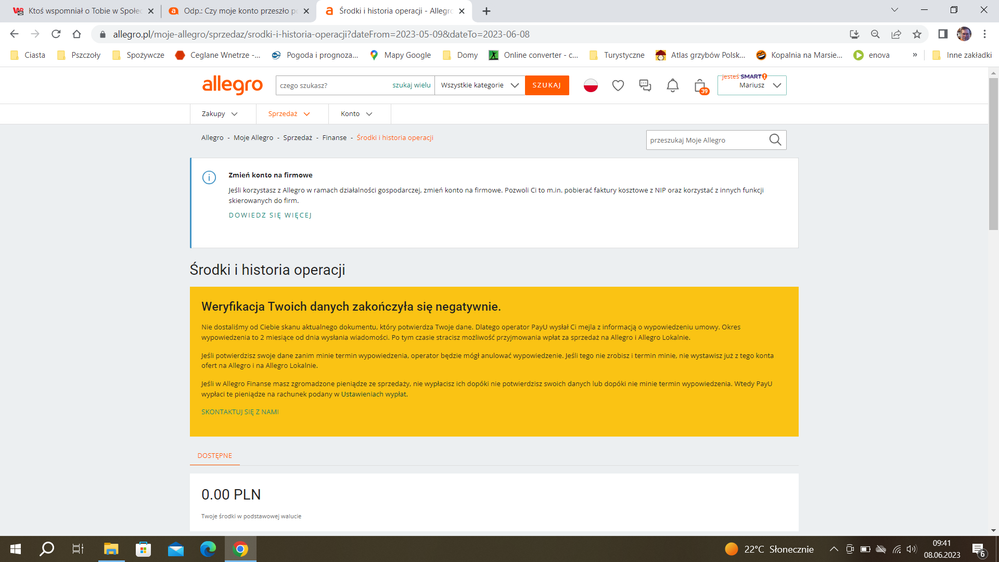
Task: Click the SZUKAJ search button
Action: (x=547, y=85)
